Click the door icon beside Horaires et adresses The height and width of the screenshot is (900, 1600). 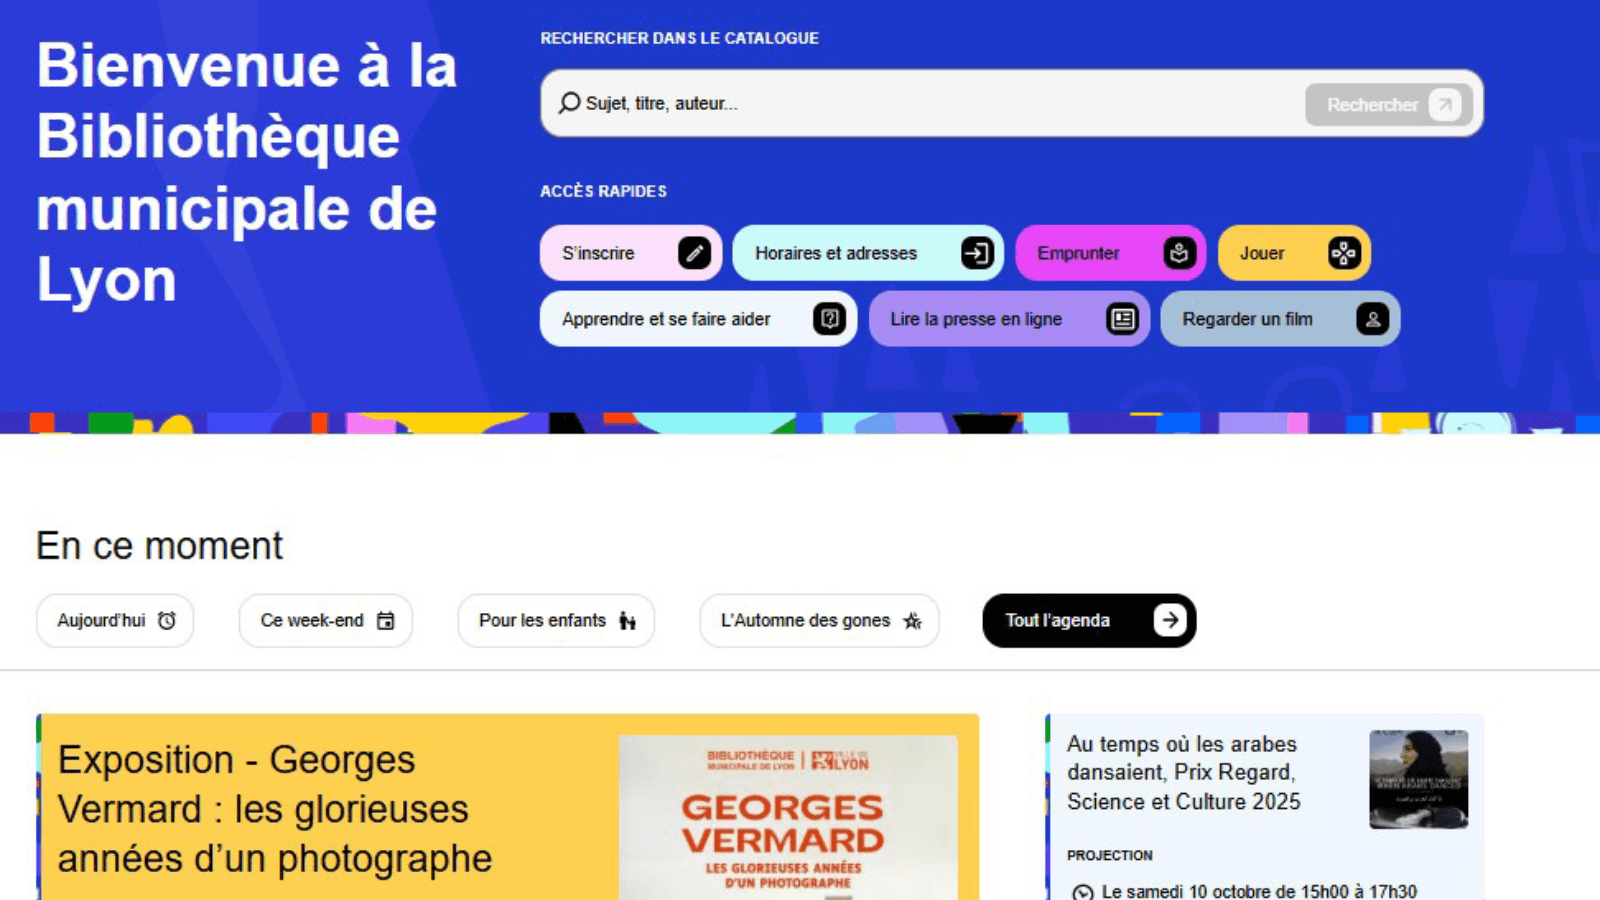pos(977,253)
